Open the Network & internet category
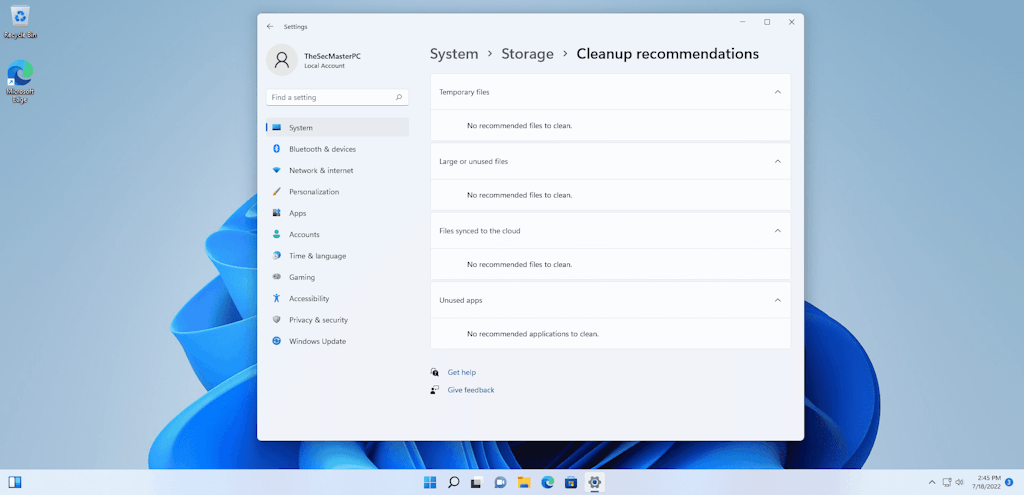Screen dimensions: 1024x495 click(338, 170)
